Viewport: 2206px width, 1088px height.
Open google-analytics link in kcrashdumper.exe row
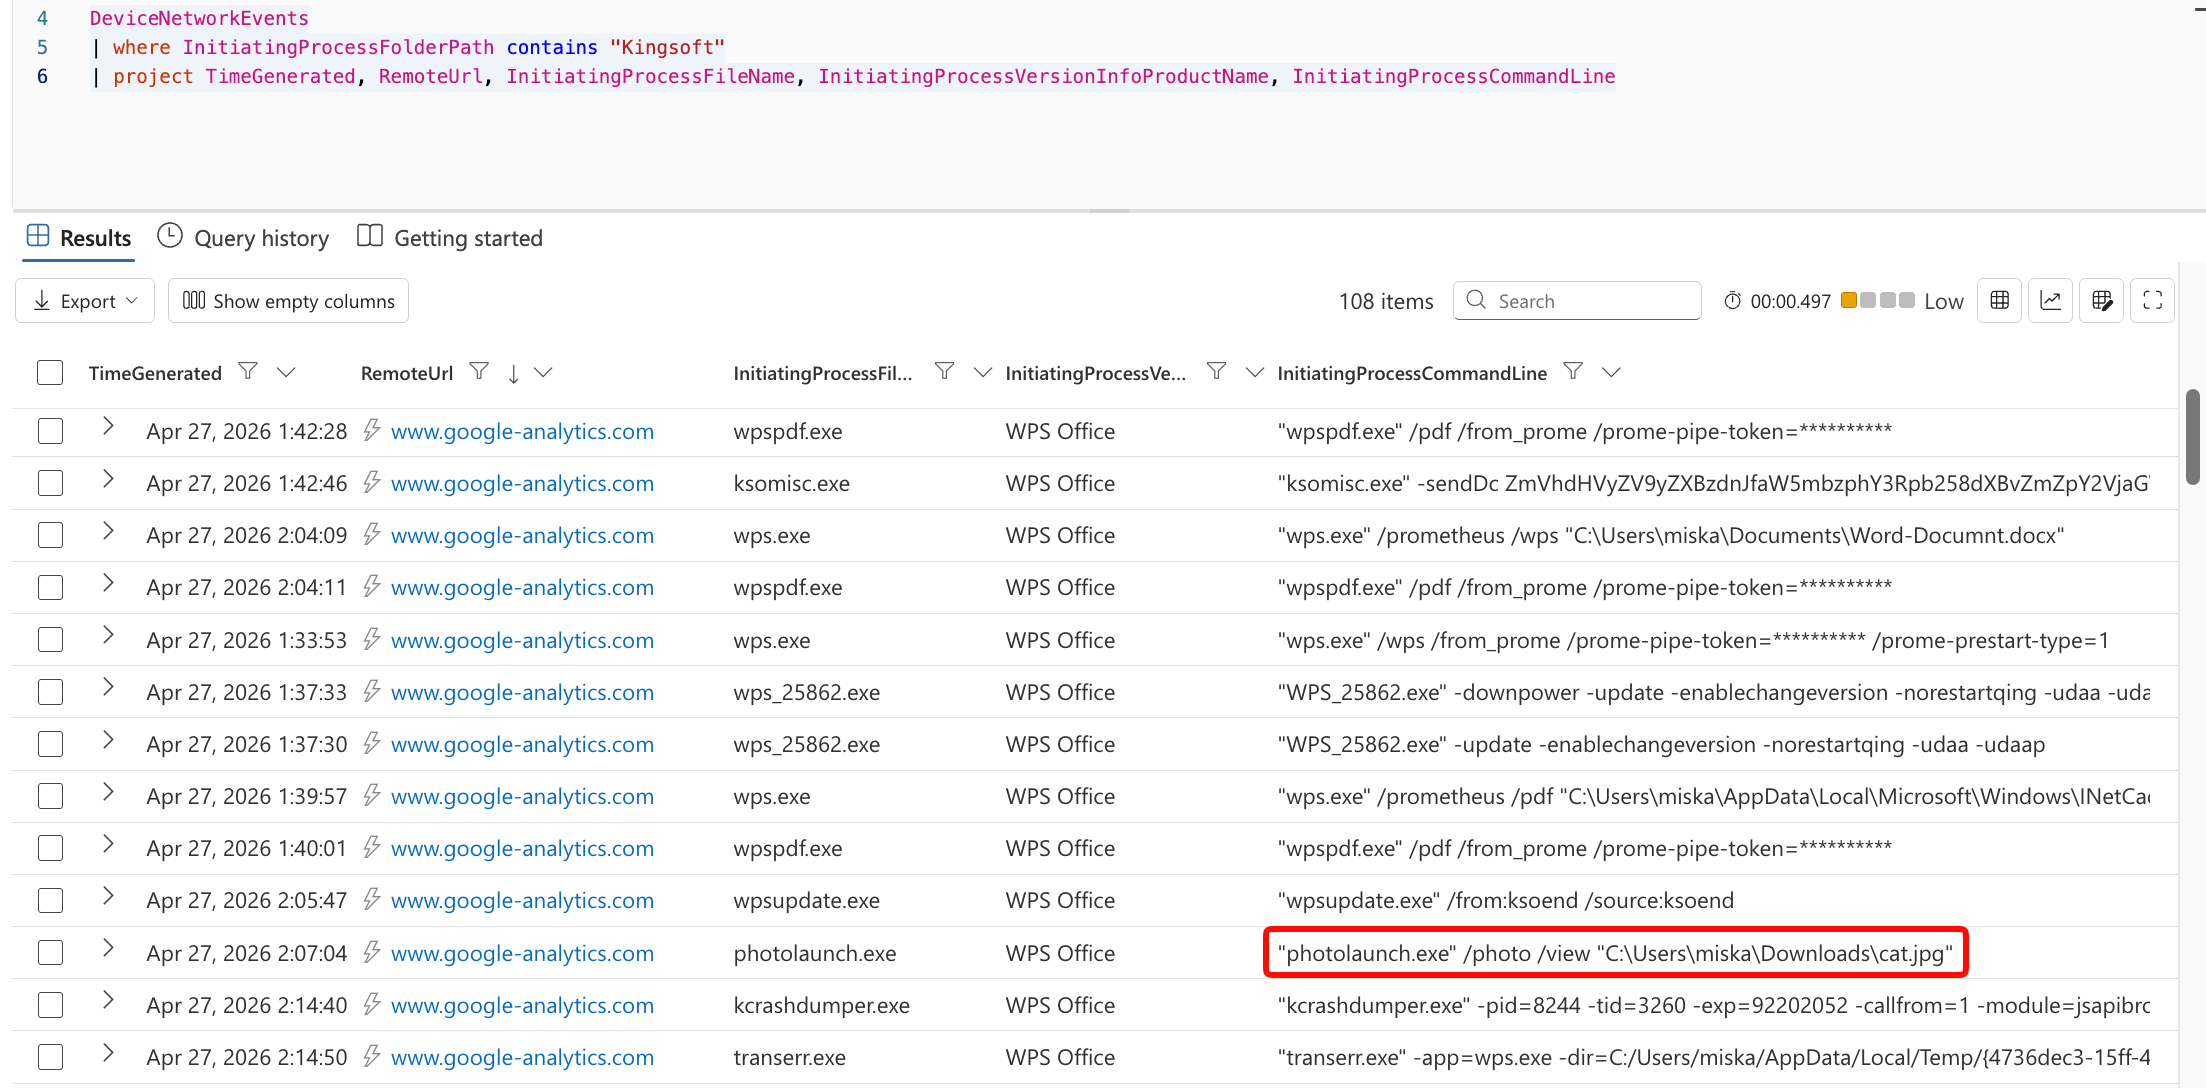point(522,1005)
